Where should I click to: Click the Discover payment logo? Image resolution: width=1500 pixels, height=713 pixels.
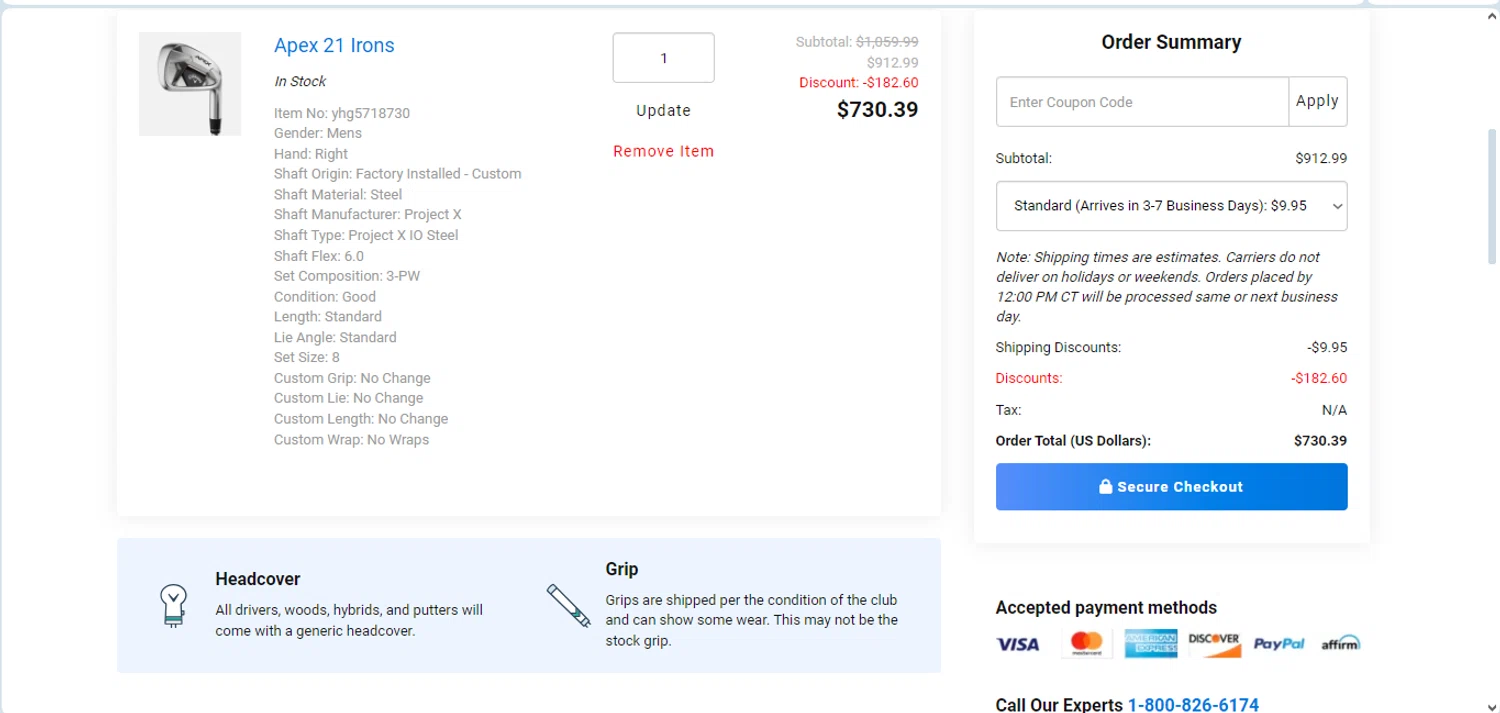(1214, 643)
